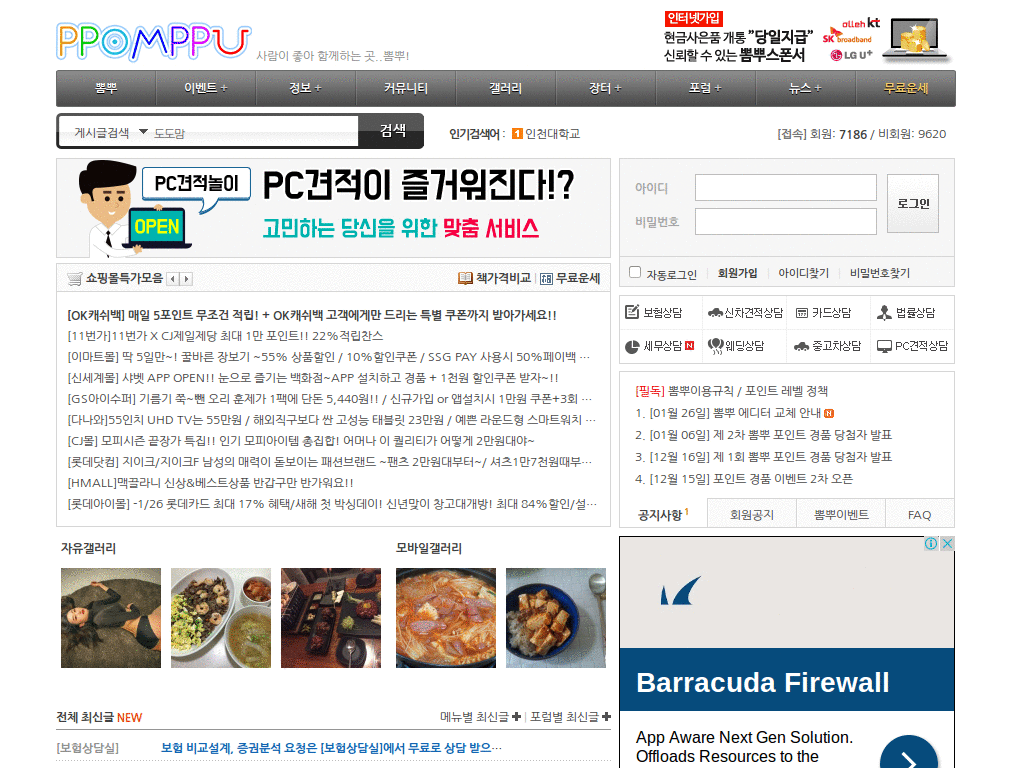Image resolution: width=1024 pixels, height=768 pixels.
Task: Open first 자유갤러리 thumbnail of reclining woman
Action: [x=111, y=618]
